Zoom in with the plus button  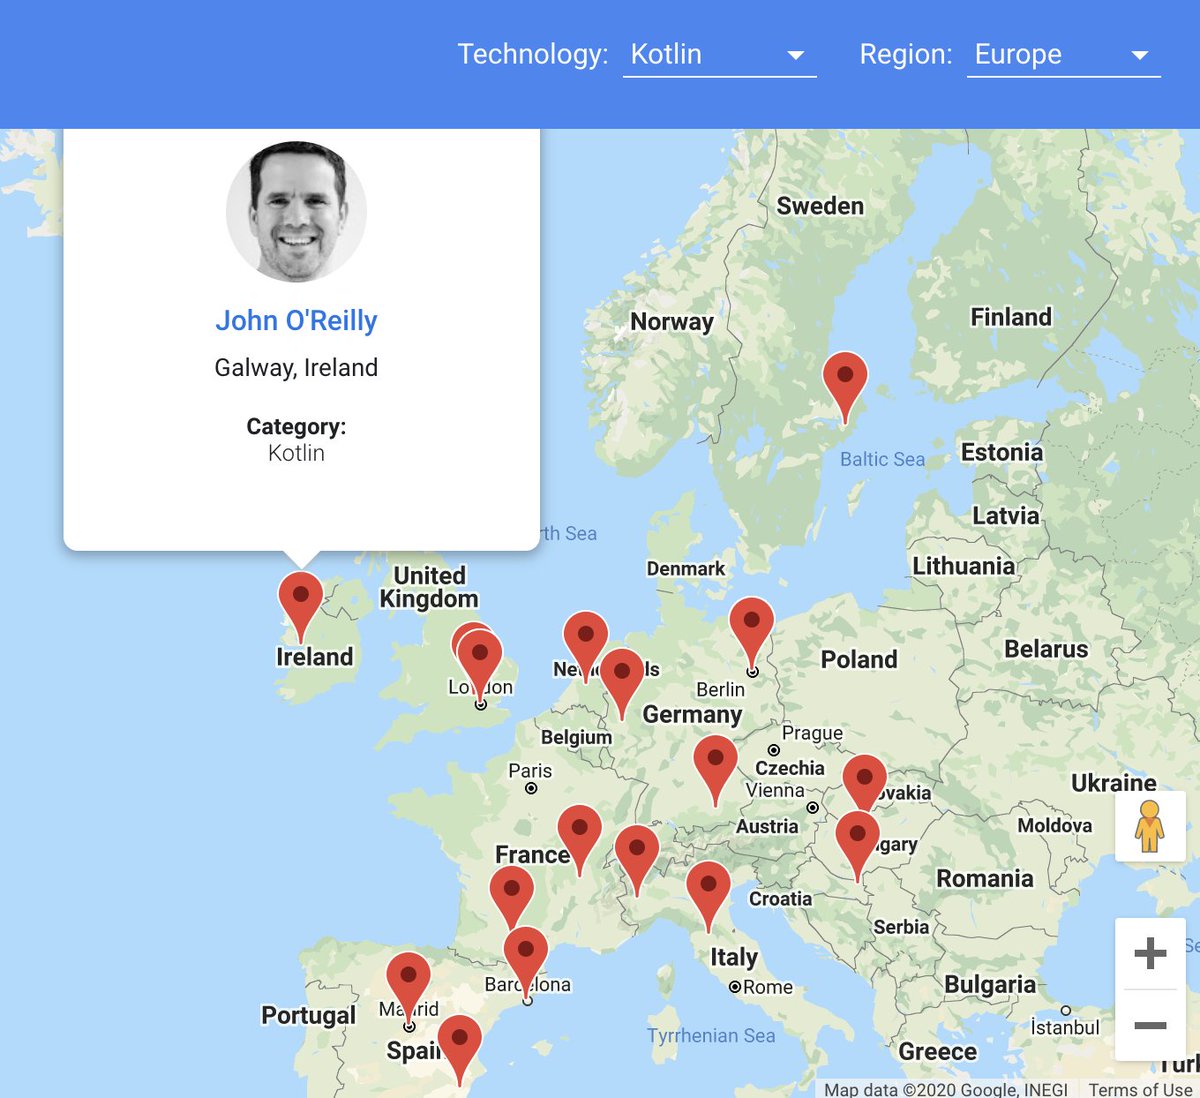1150,953
